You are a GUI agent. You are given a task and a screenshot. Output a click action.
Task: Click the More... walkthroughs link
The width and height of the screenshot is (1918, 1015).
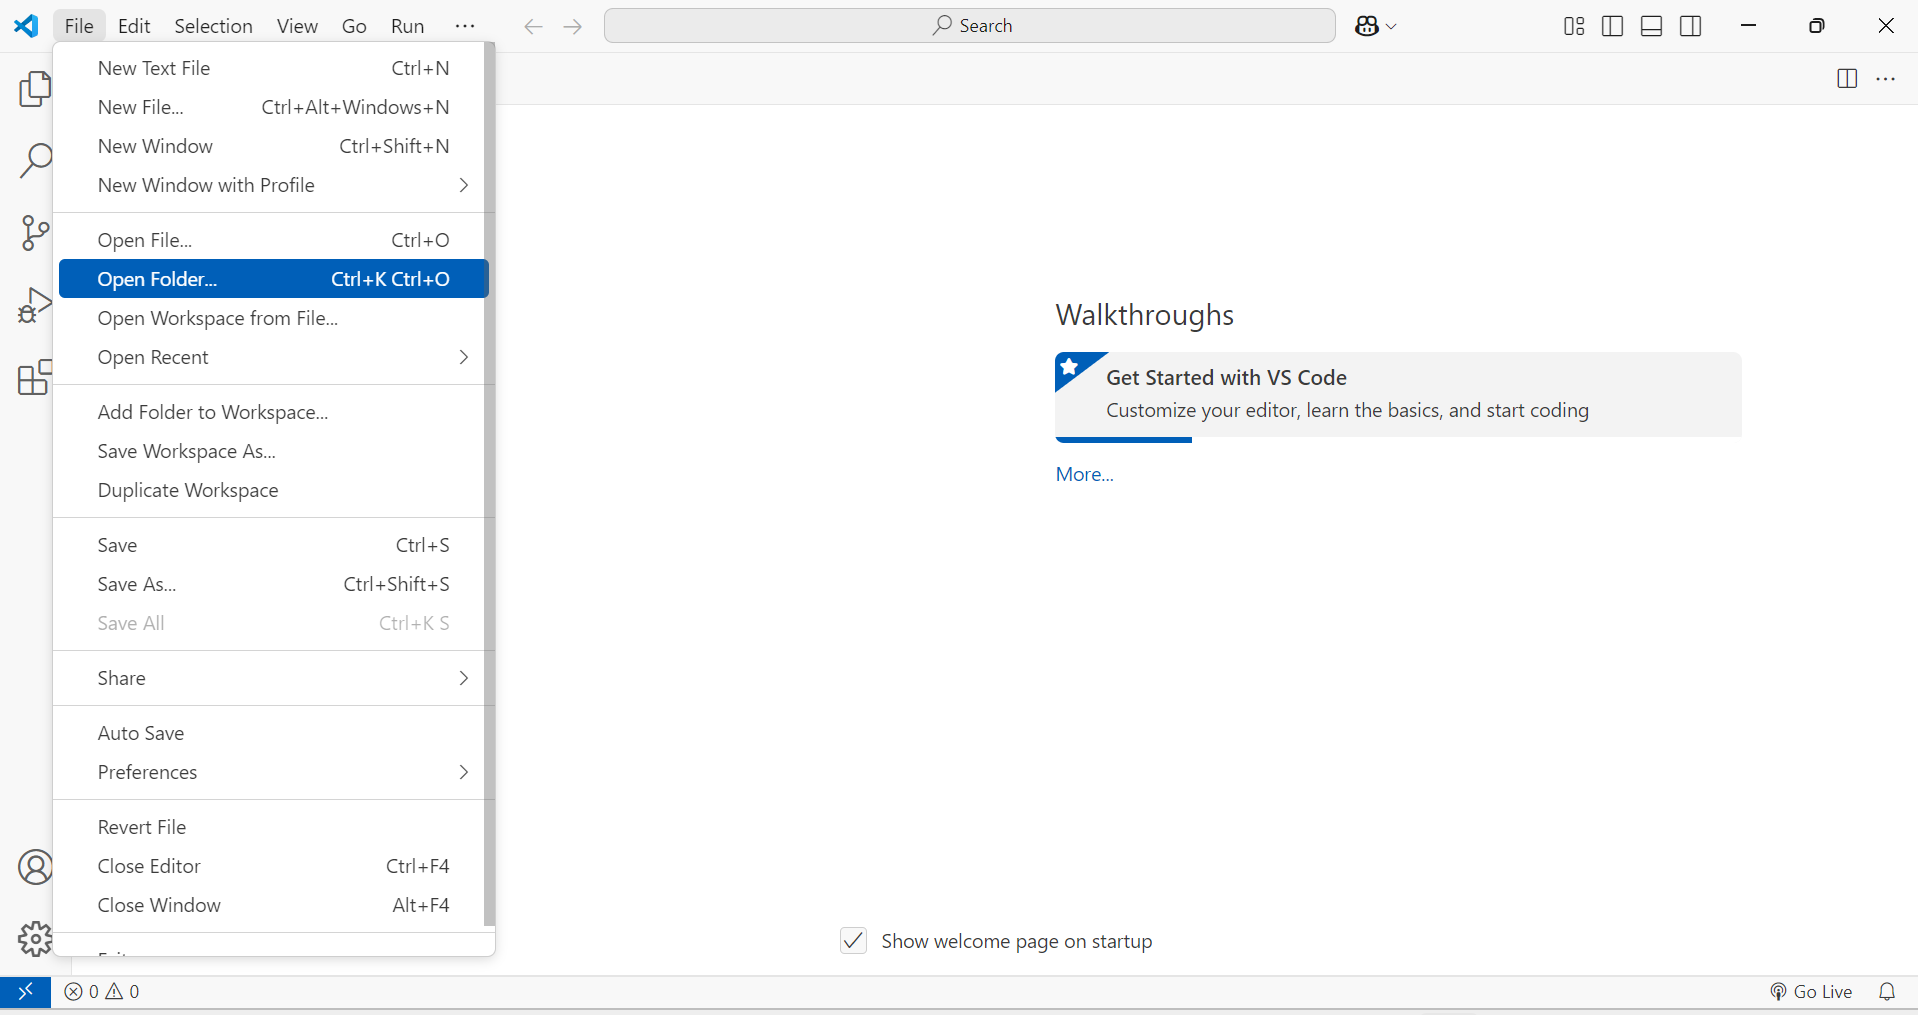(x=1084, y=474)
